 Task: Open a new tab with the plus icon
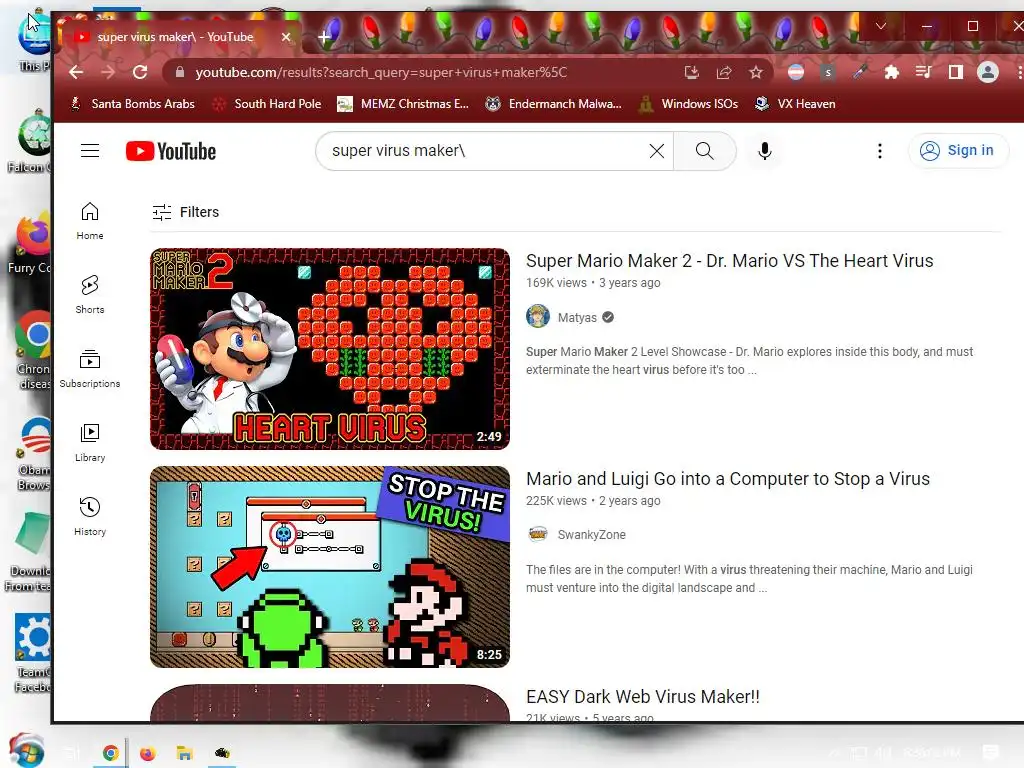(x=324, y=37)
